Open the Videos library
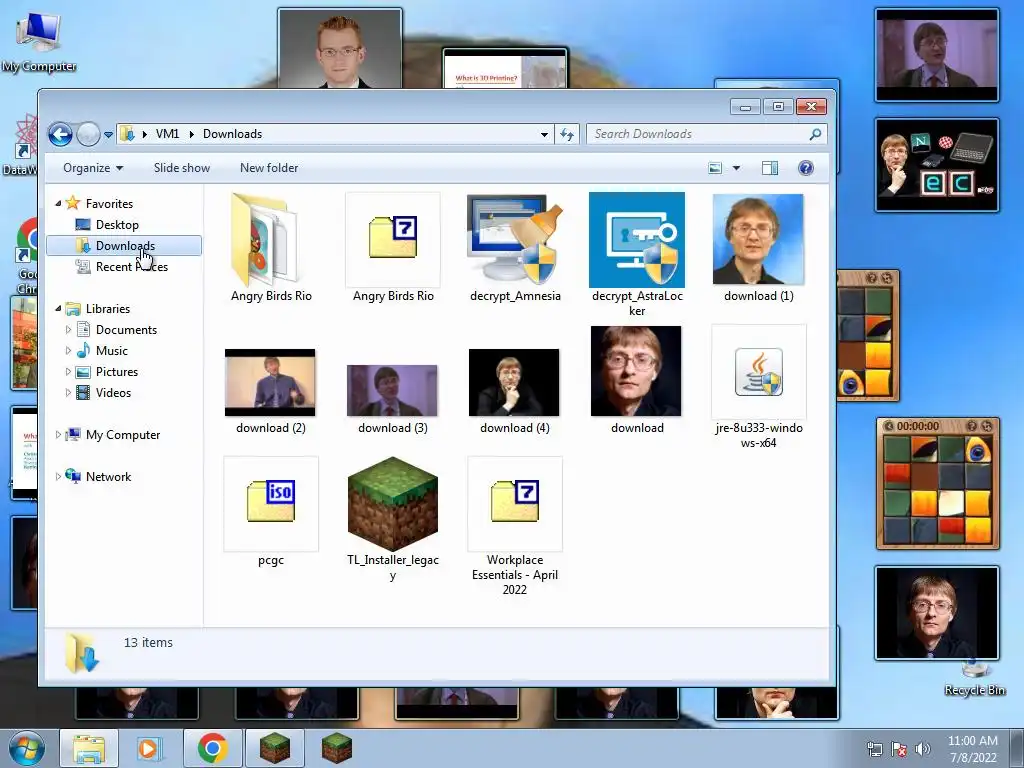Image resolution: width=1024 pixels, height=768 pixels. point(113,392)
